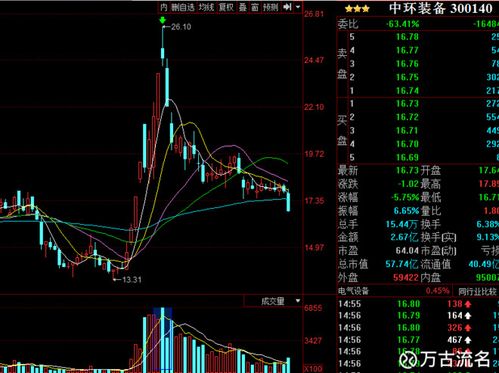Click sell level 5 price 16.78

coord(407,37)
